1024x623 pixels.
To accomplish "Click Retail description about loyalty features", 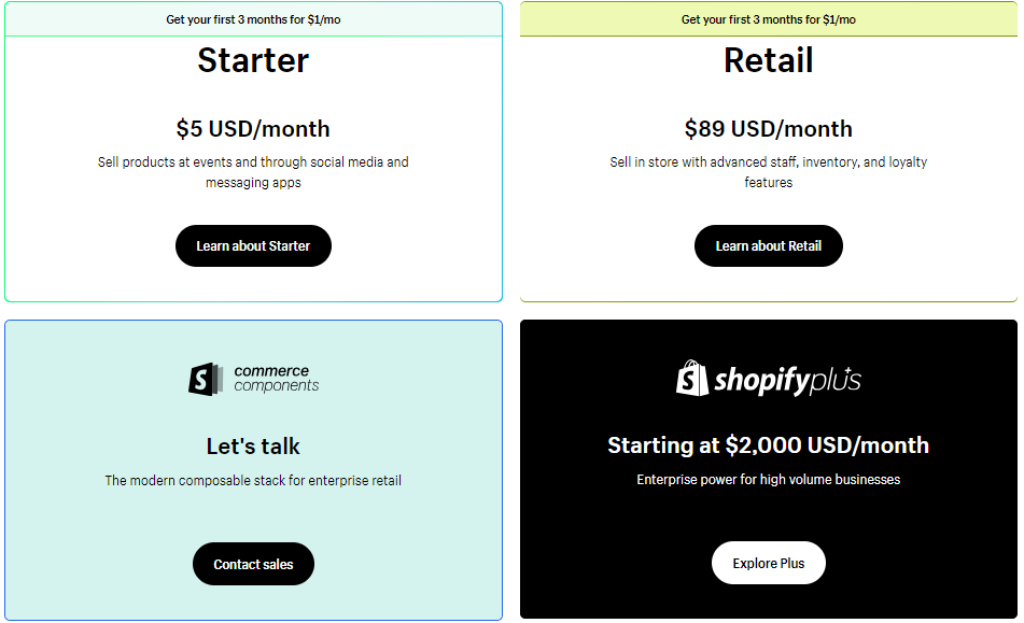I will click(x=768, y=172).
